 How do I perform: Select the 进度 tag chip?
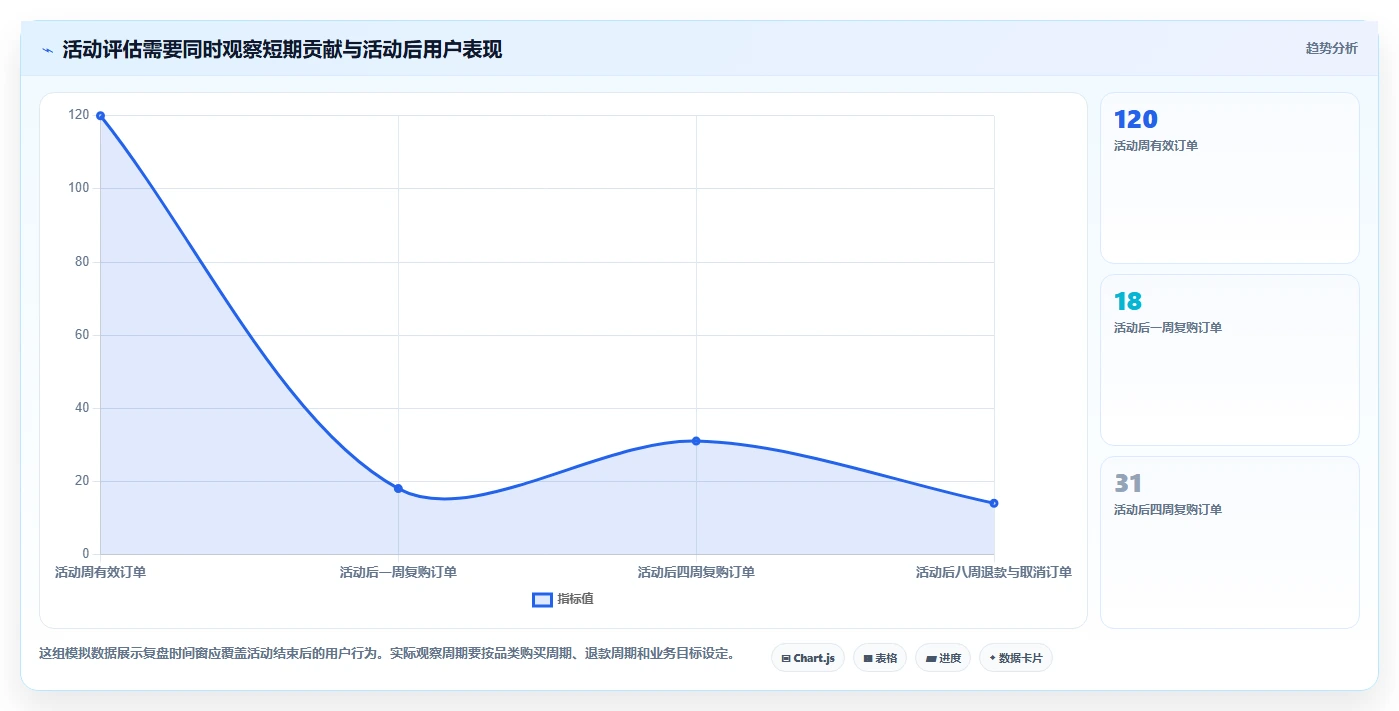[x=943, y=658]
